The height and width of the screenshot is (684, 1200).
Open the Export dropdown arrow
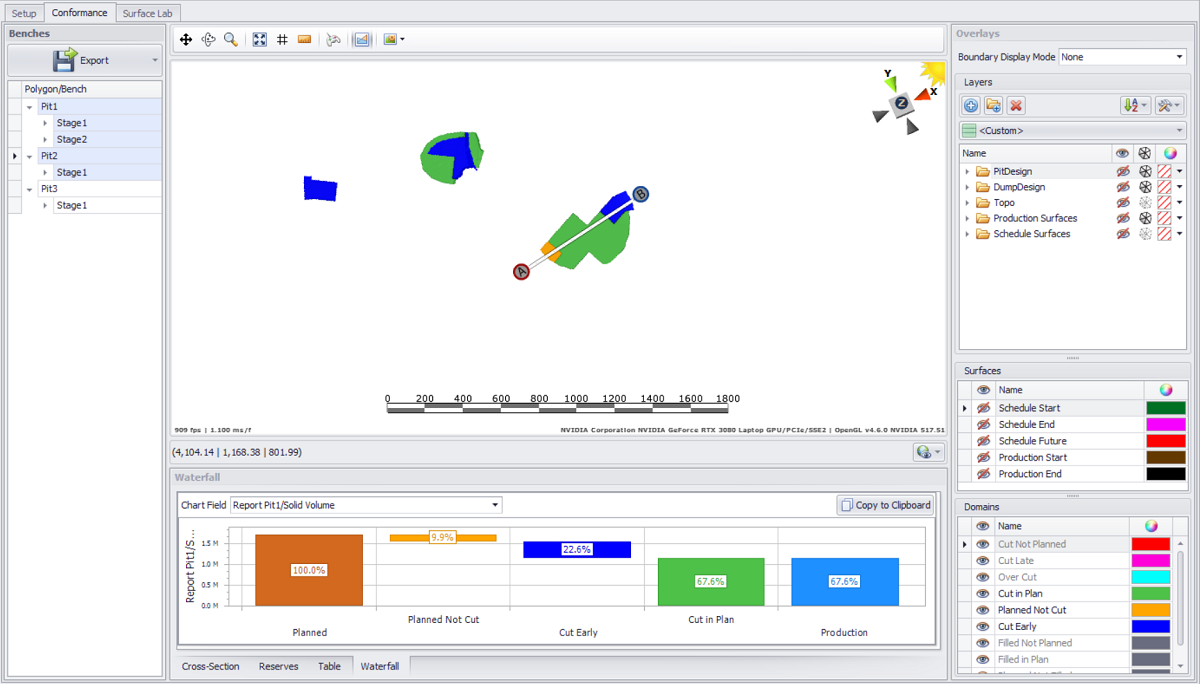(155, 61)
